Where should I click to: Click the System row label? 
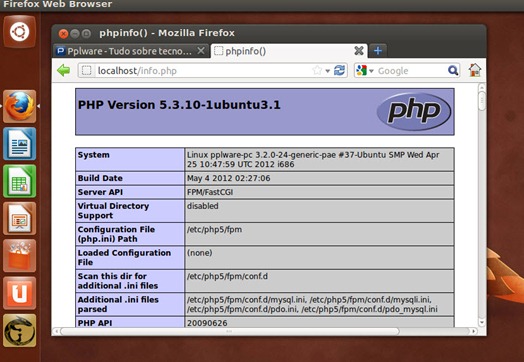pyautogui.click(x=94, y=155)
